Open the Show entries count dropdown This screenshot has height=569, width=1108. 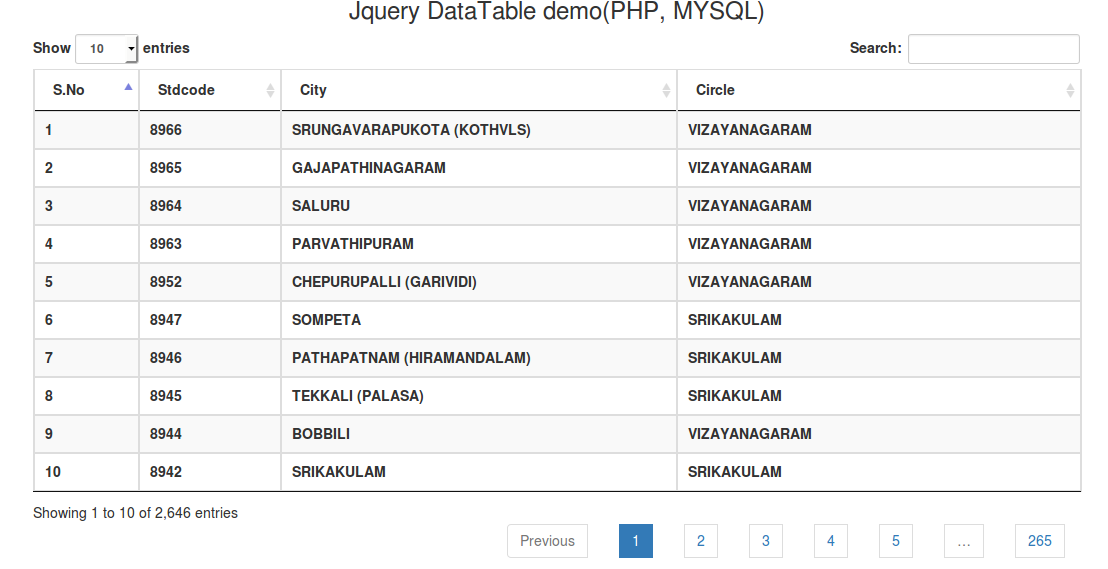coord(107,49)
